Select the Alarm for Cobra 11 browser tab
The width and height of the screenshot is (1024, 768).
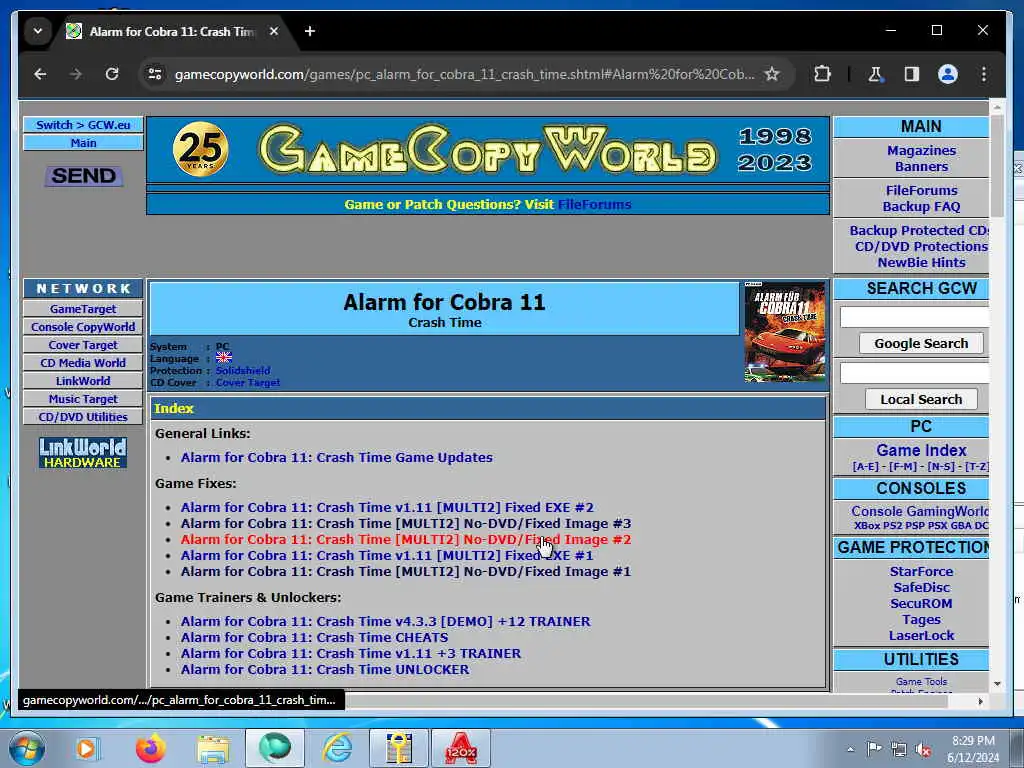[x=171, y=31]
